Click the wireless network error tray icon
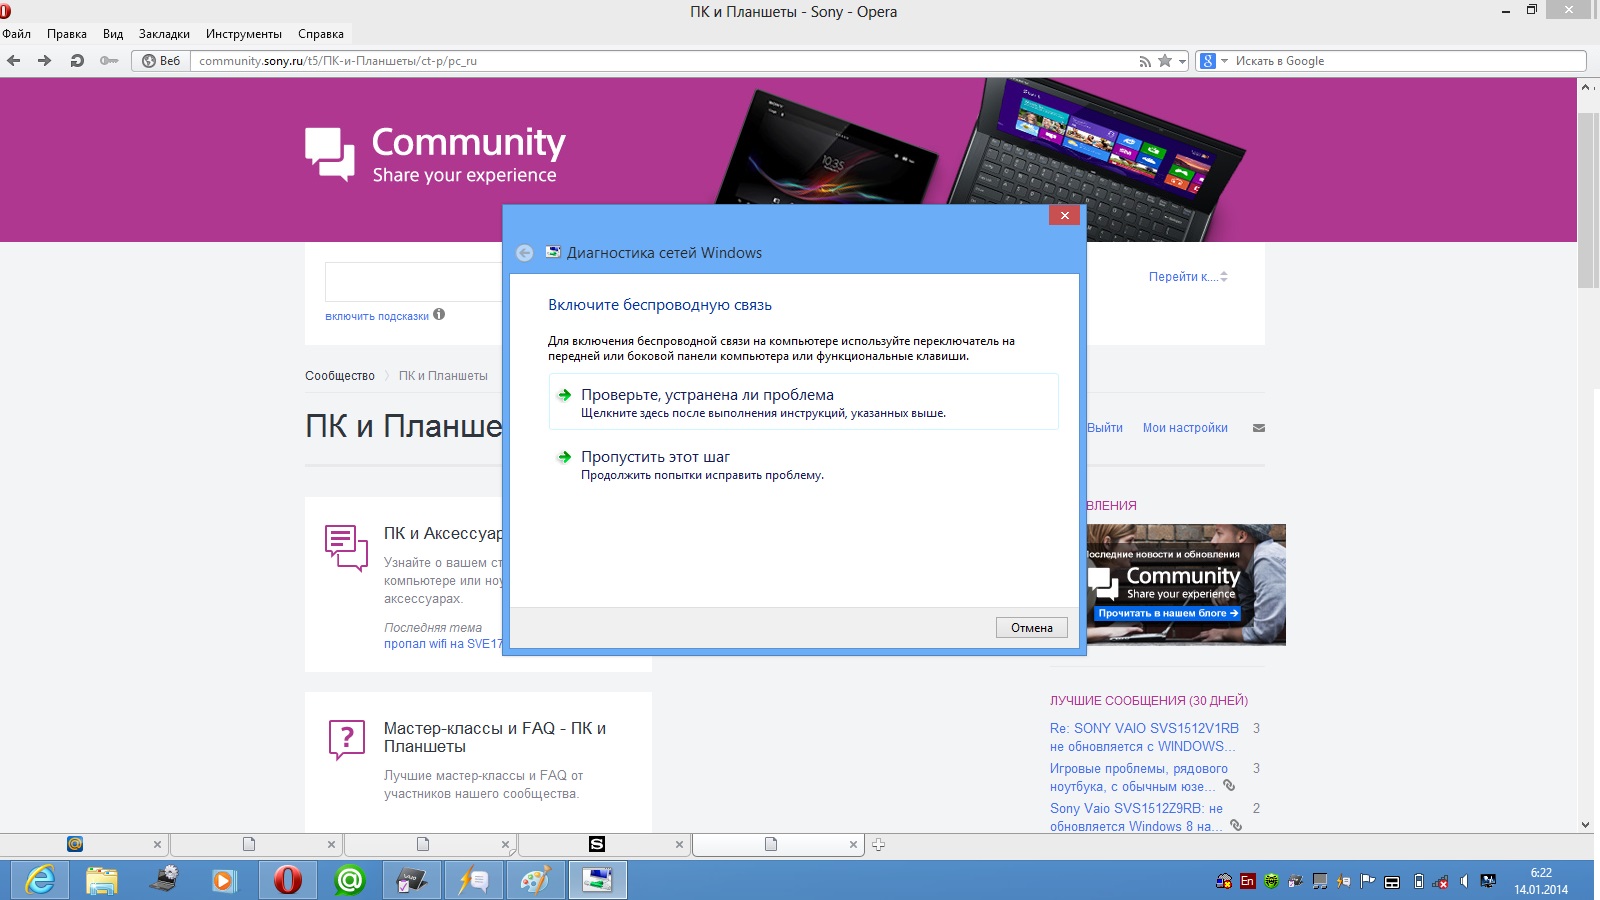This screenshot has width=1600, height=900. click(1441, 882)
